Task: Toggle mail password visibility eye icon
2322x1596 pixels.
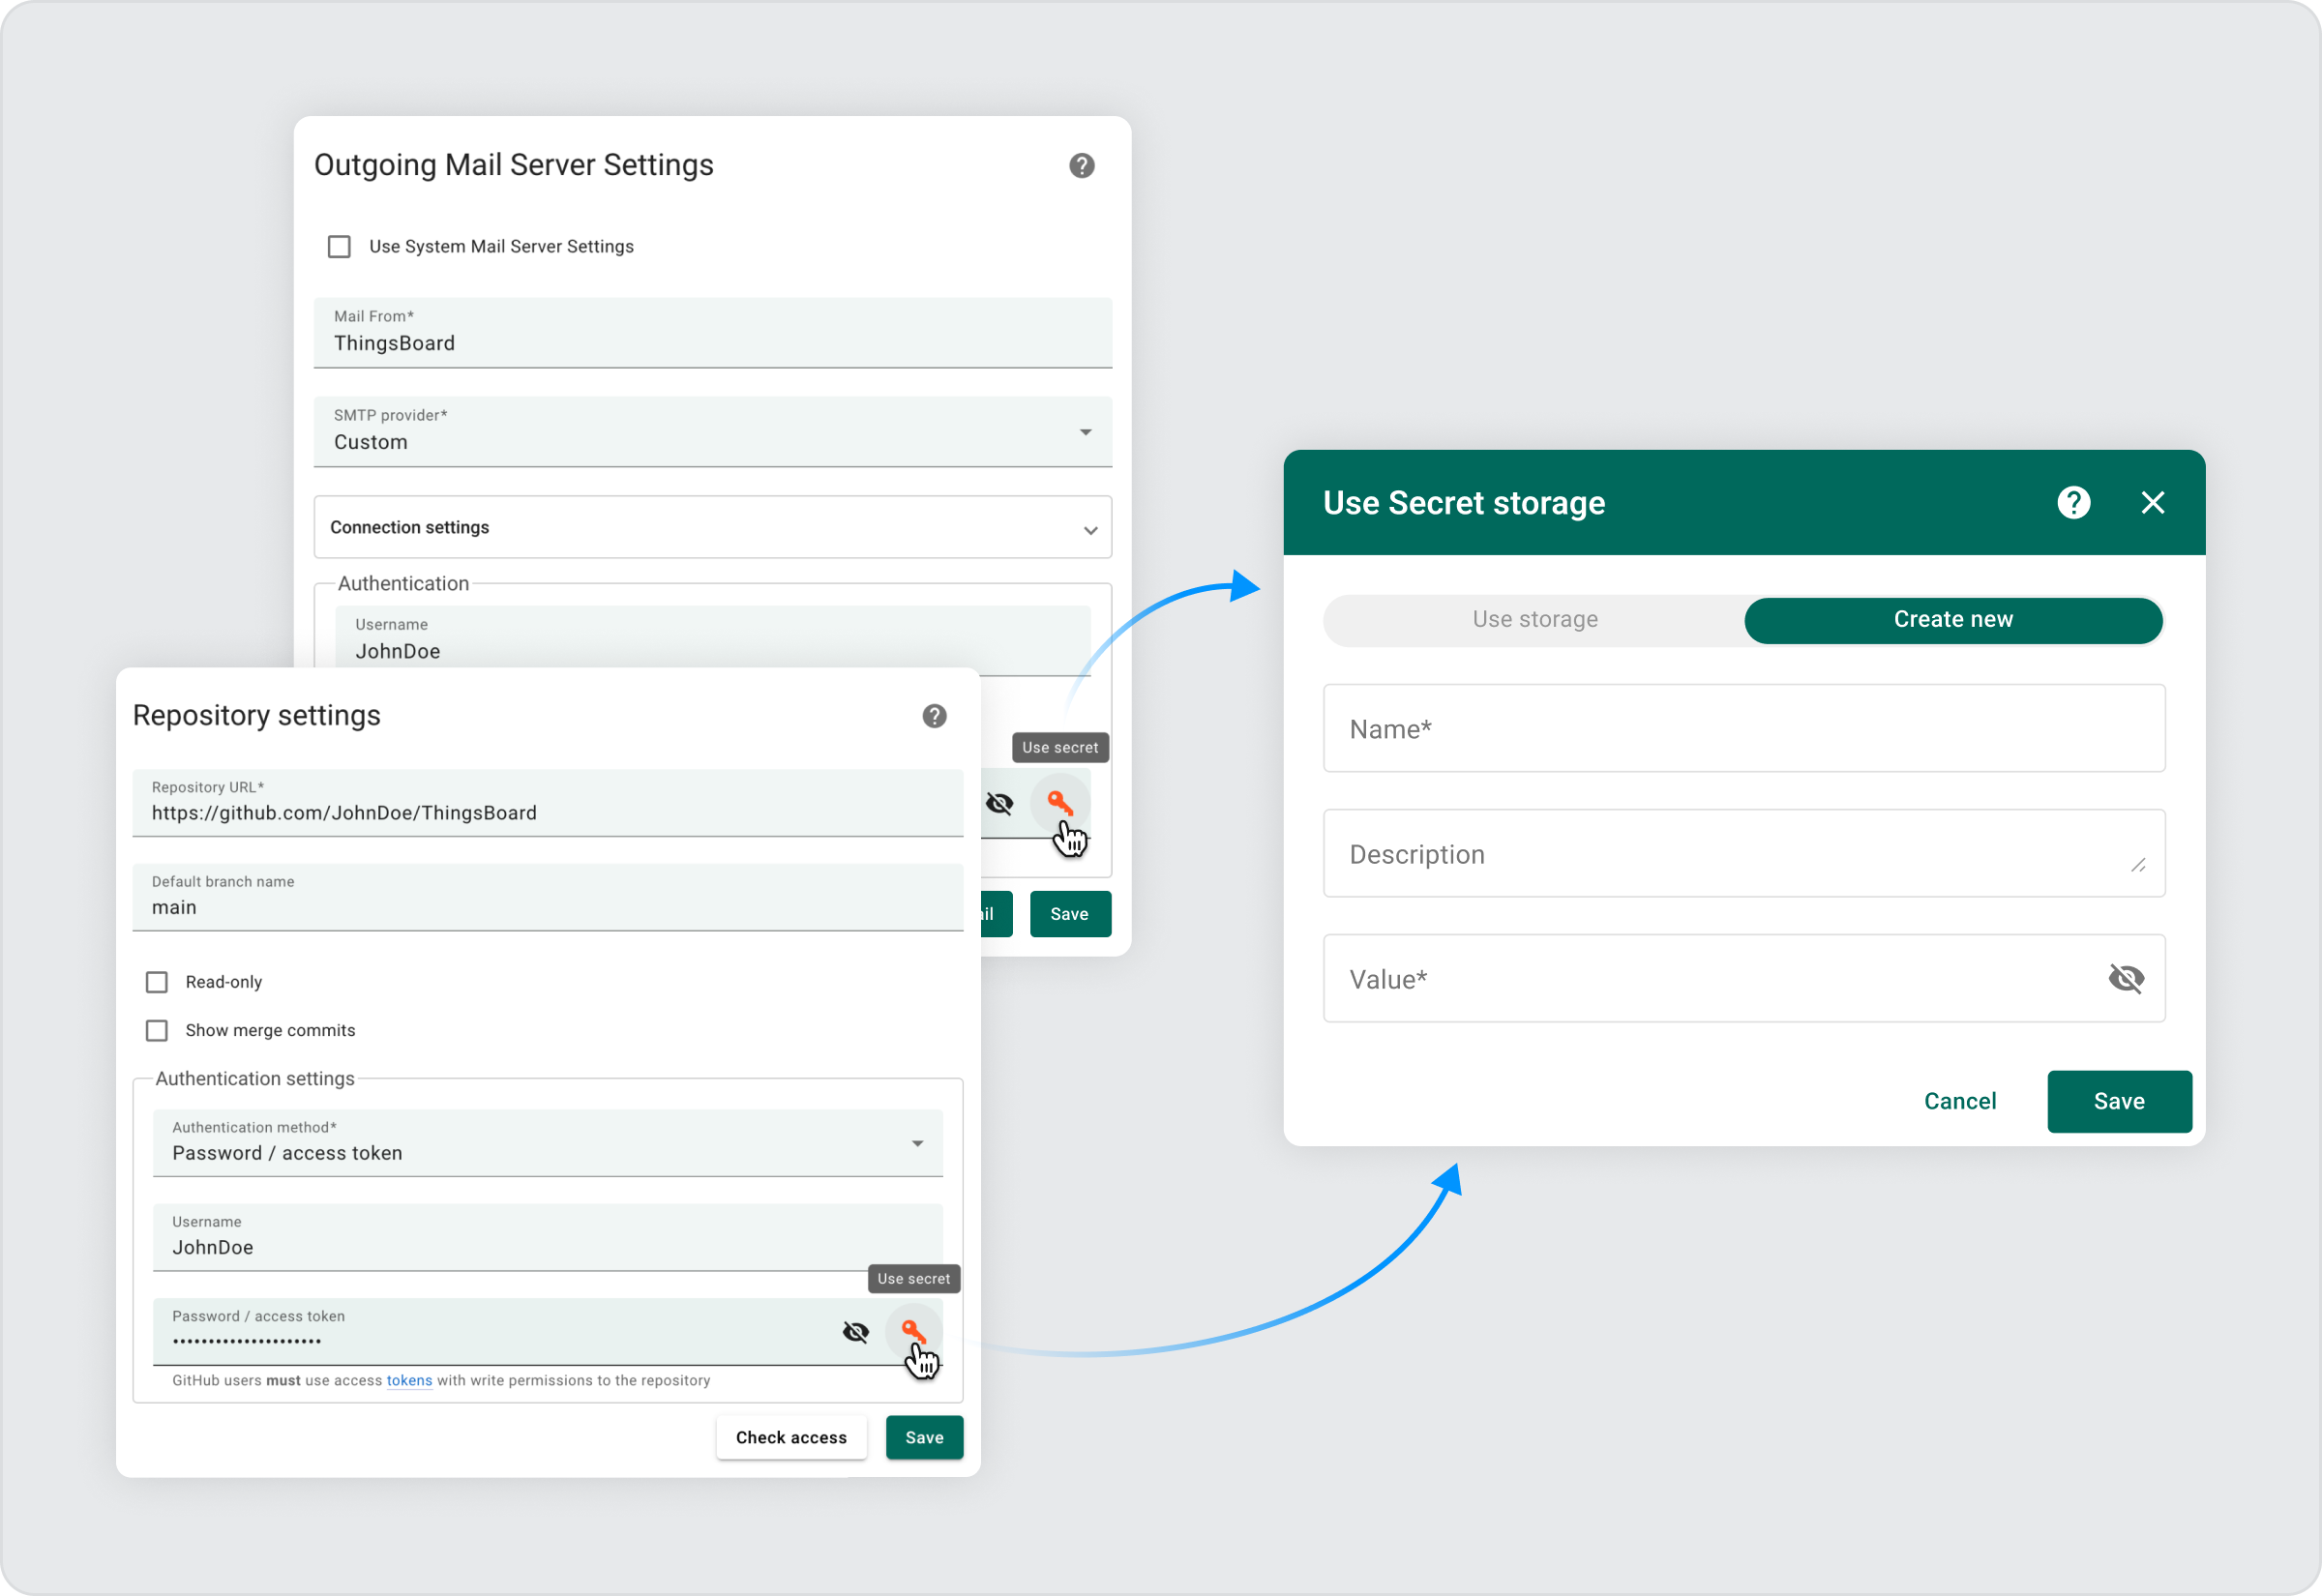Action: pos(999,803)
